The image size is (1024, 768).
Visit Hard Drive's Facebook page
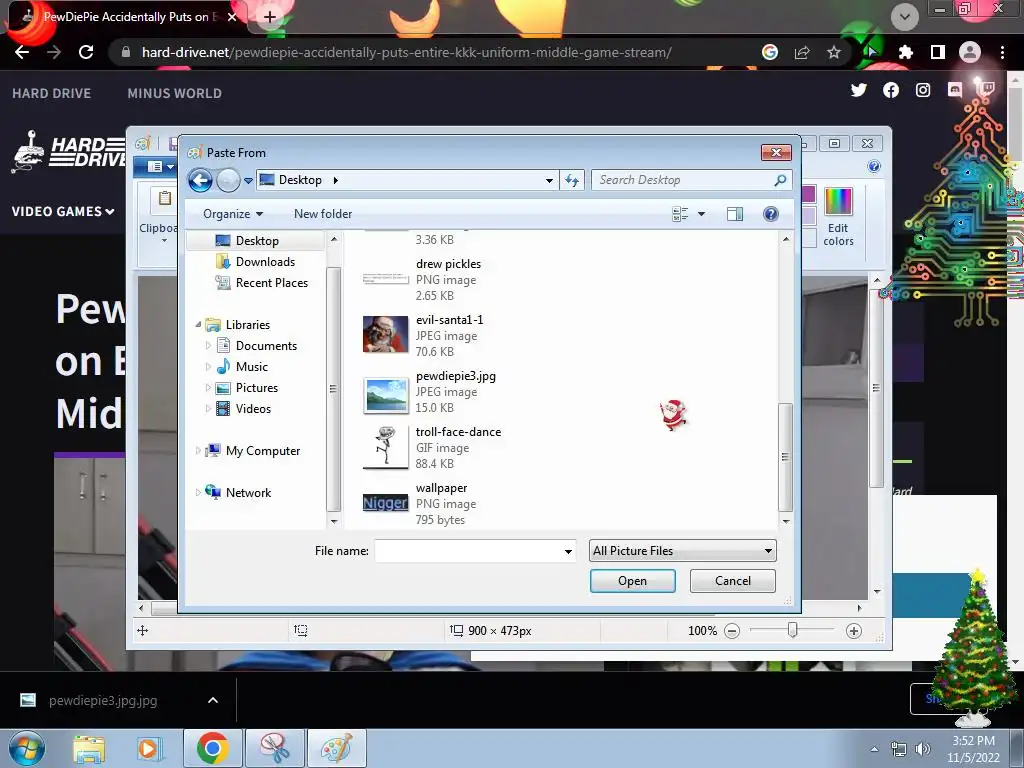click(891, 90)
